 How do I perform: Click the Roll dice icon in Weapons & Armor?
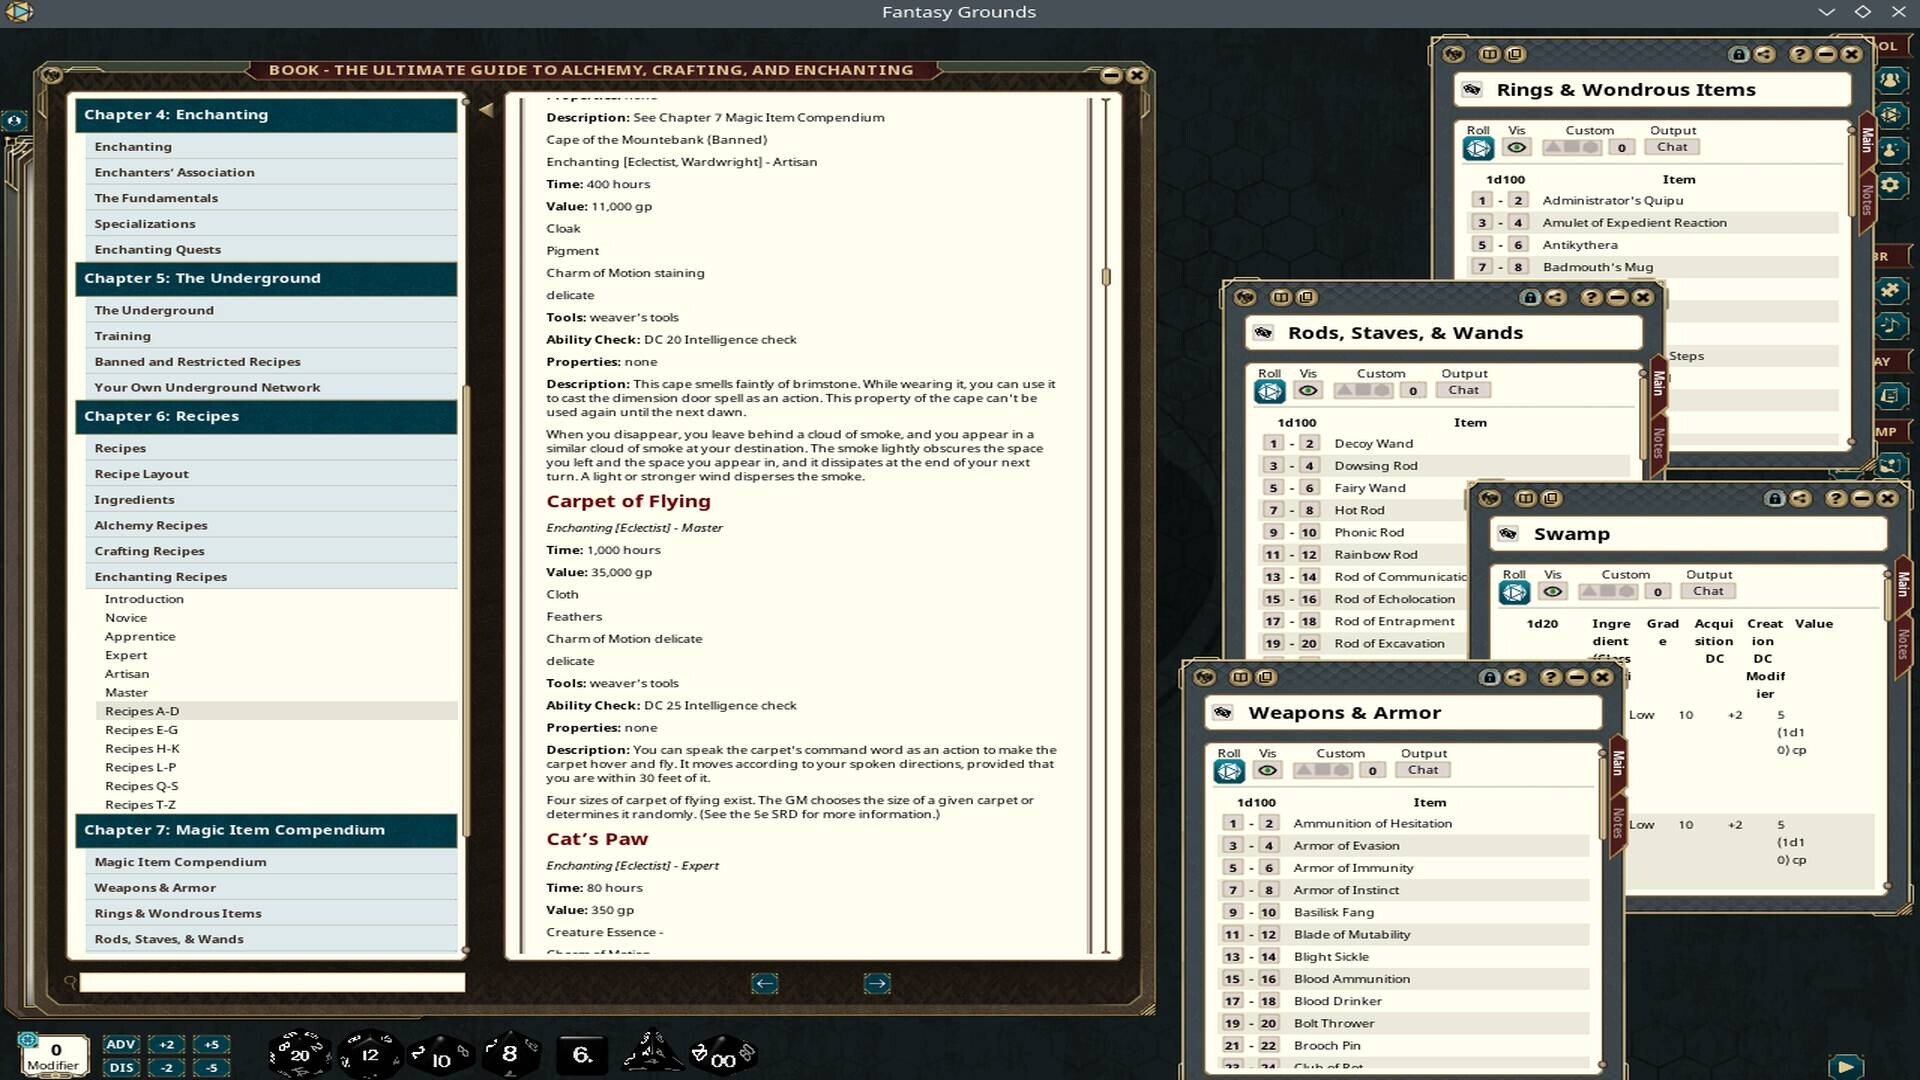point(1229,771)
